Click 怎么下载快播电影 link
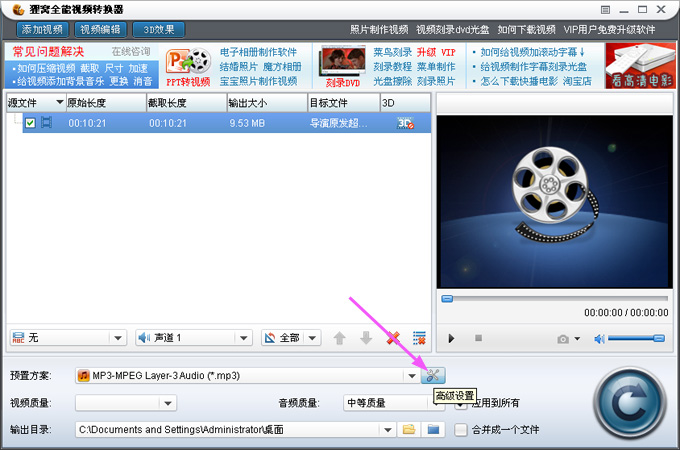This screenshot has height=450, width=680. pos(520,81)
